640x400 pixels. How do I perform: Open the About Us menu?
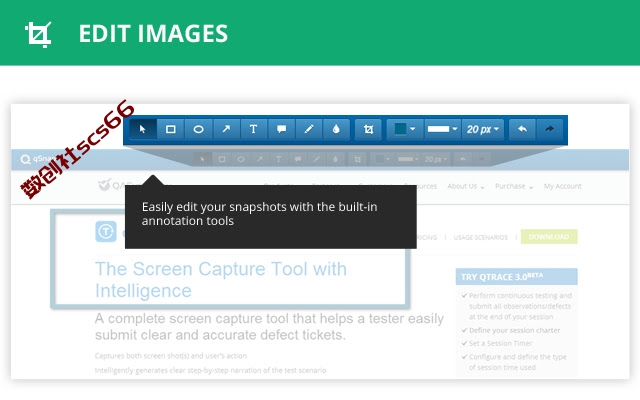point(466,187)
